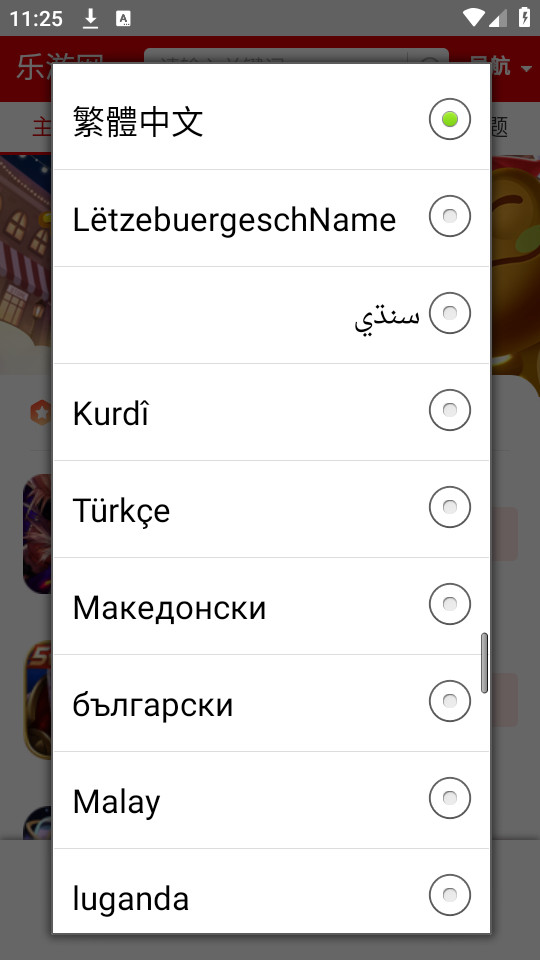This screenshot has height=960, width=540.
Task: Click the language list scrollbar thumb
Action: [x=484, y=663]
